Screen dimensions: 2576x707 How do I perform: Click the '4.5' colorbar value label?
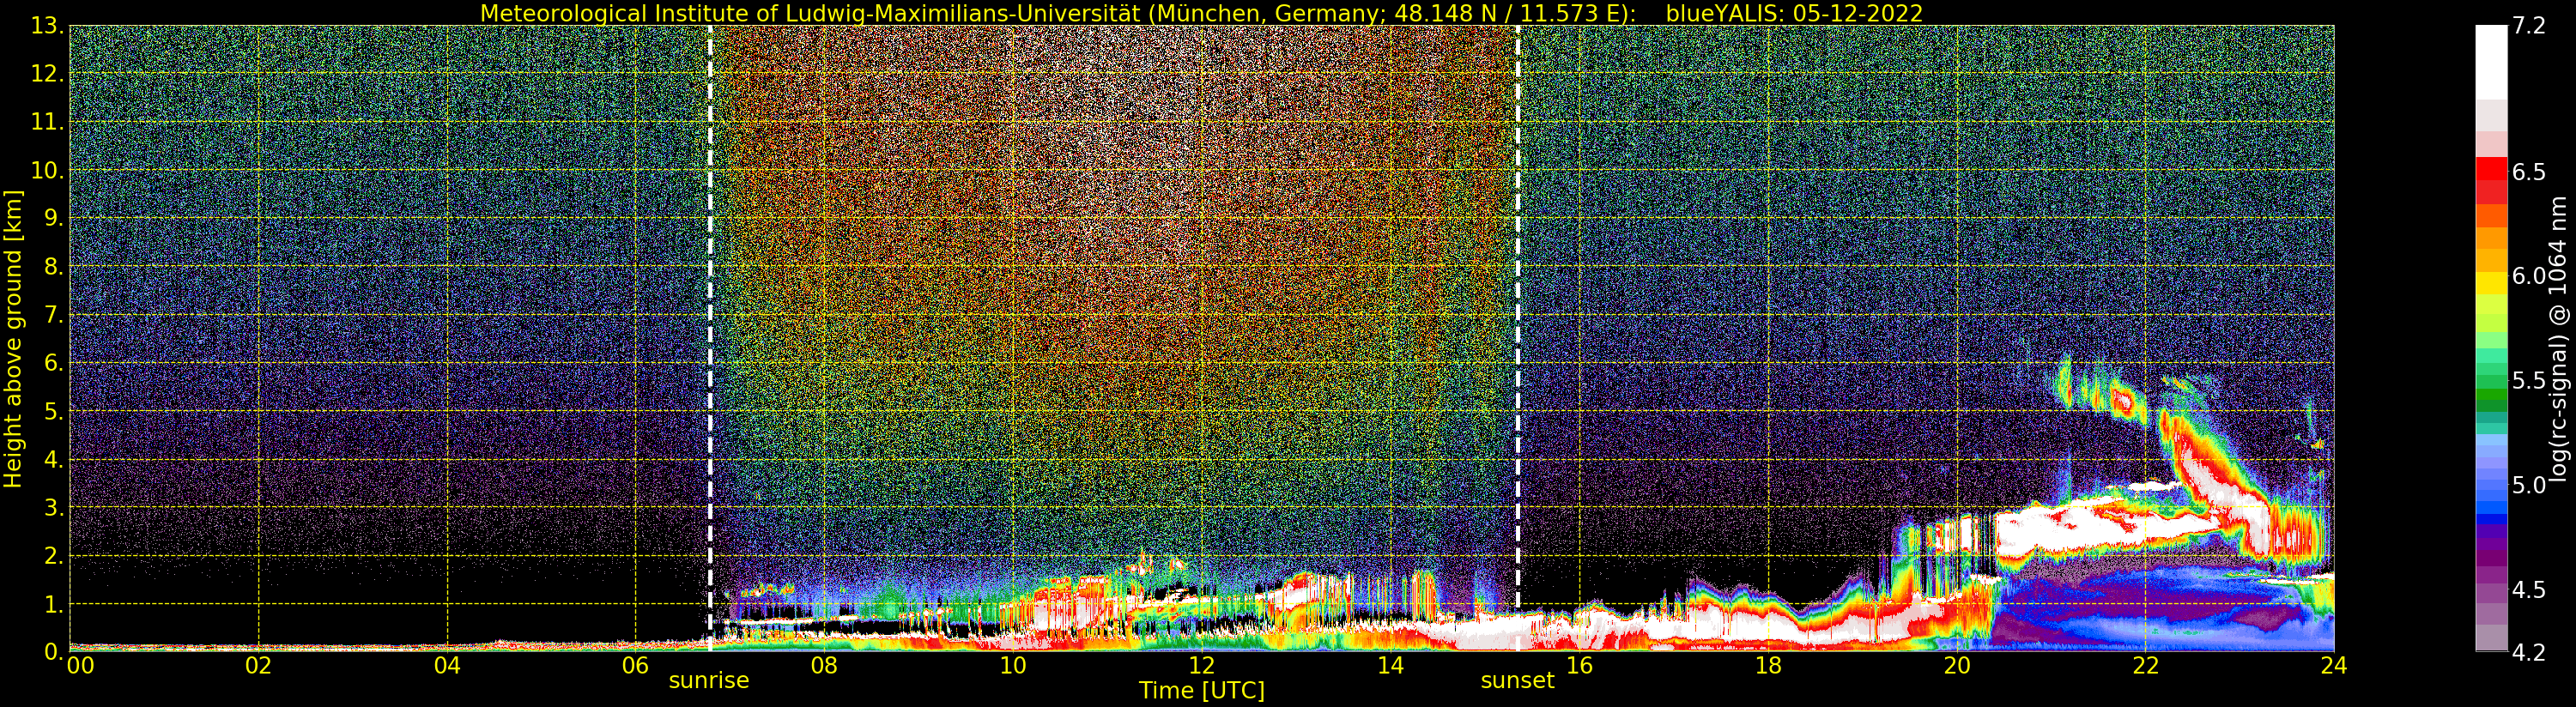pos(2529,590)
